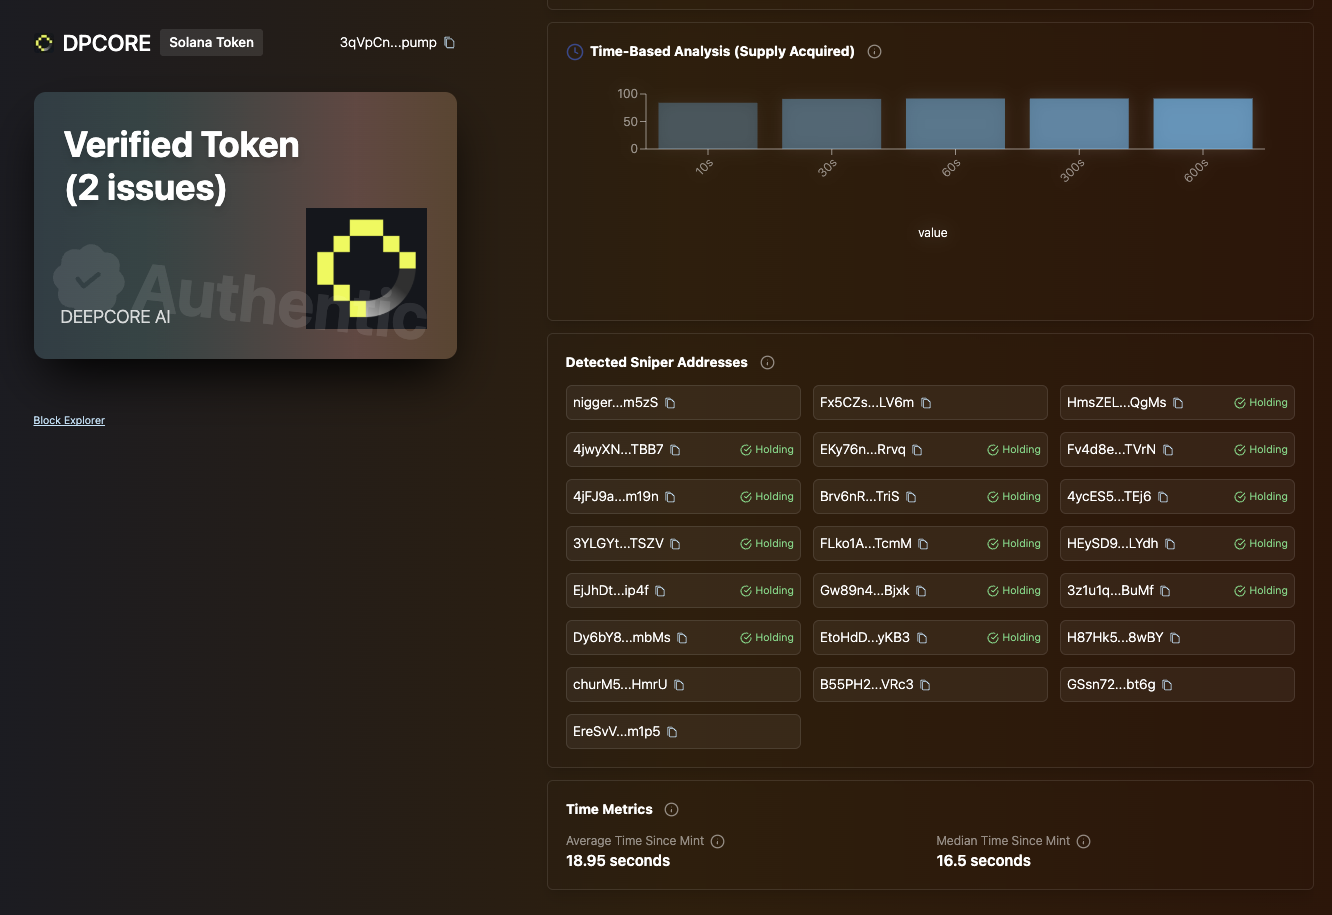Select the GSsn72...bt6g address text
Image resolution: width=1332 pixels, height=915 pixels.
coord(1111,685)
